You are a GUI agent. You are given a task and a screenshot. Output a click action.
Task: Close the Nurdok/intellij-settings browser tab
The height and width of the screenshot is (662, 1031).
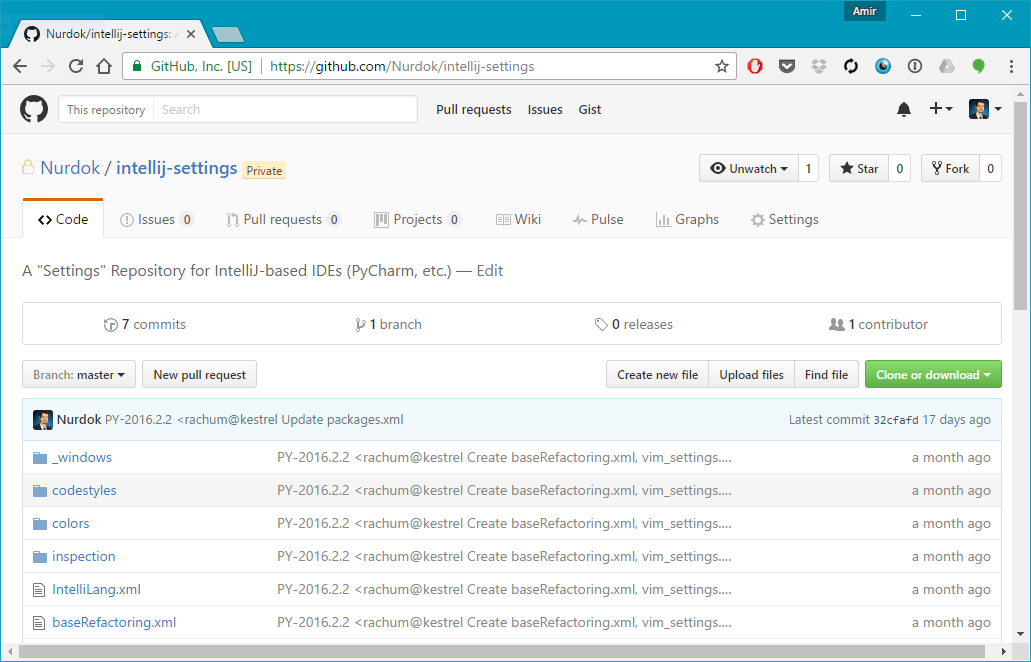[191, 34]
